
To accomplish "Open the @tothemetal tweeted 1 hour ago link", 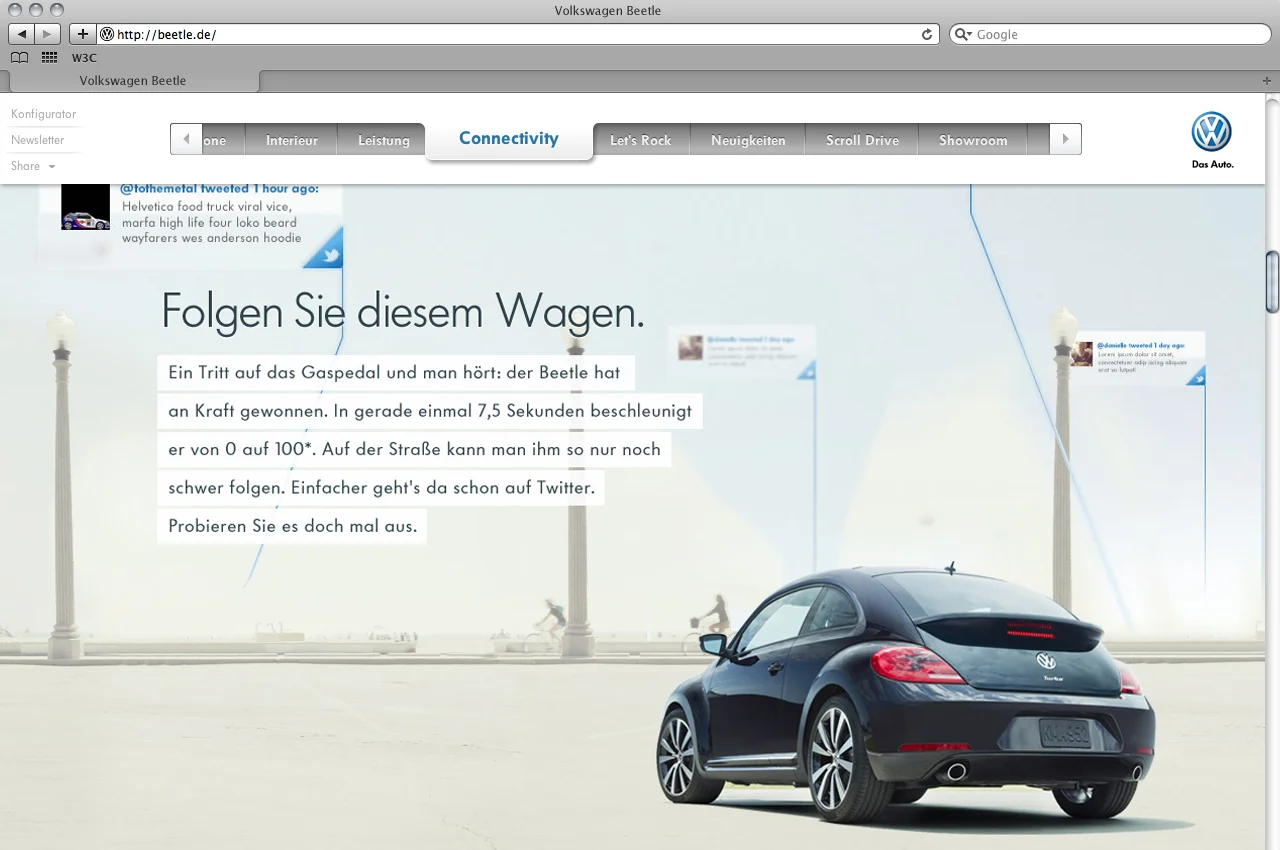I will 219,188.
